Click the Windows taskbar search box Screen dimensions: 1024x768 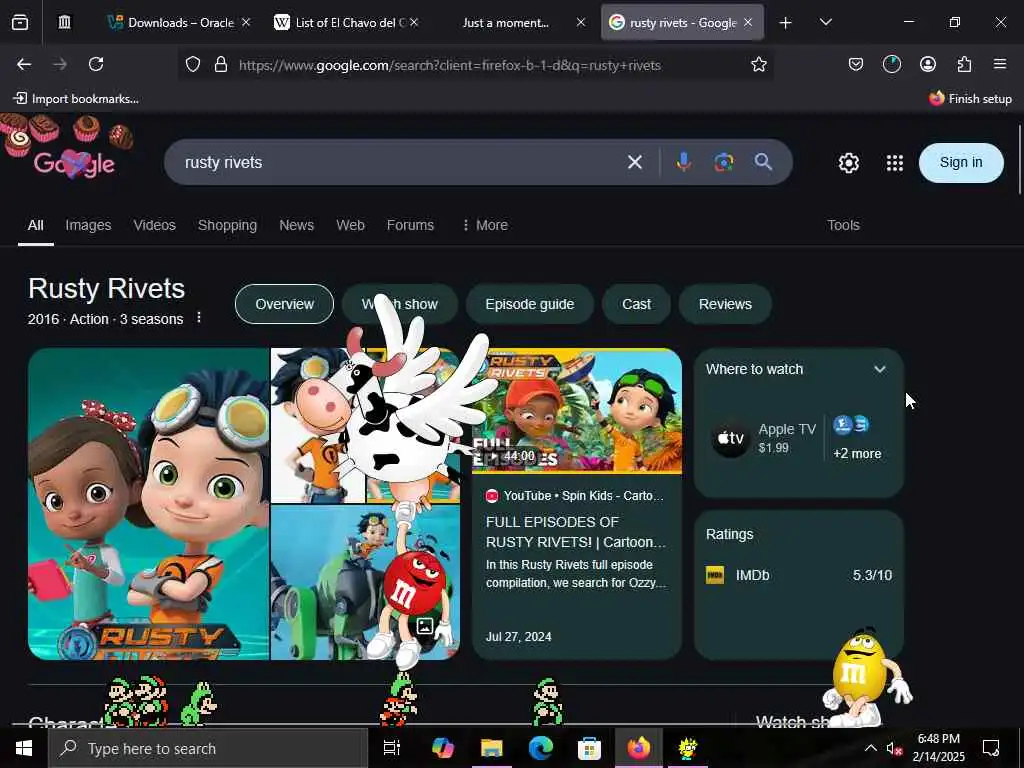tap(208, 748)
